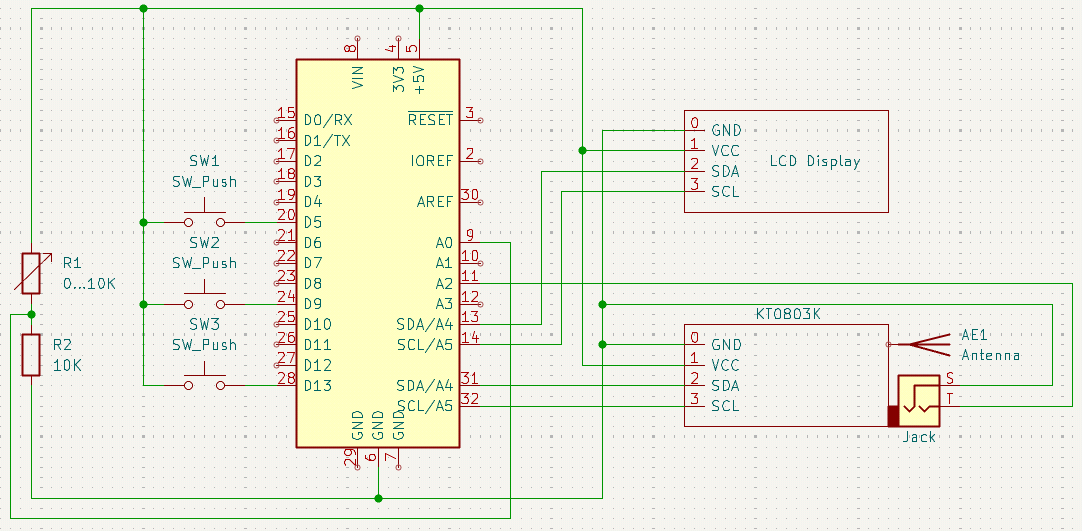Click 'SDA' pin label on LCD Display
Image resolution: width=1082 pixels, height=531 pixels.
[725, 171]
